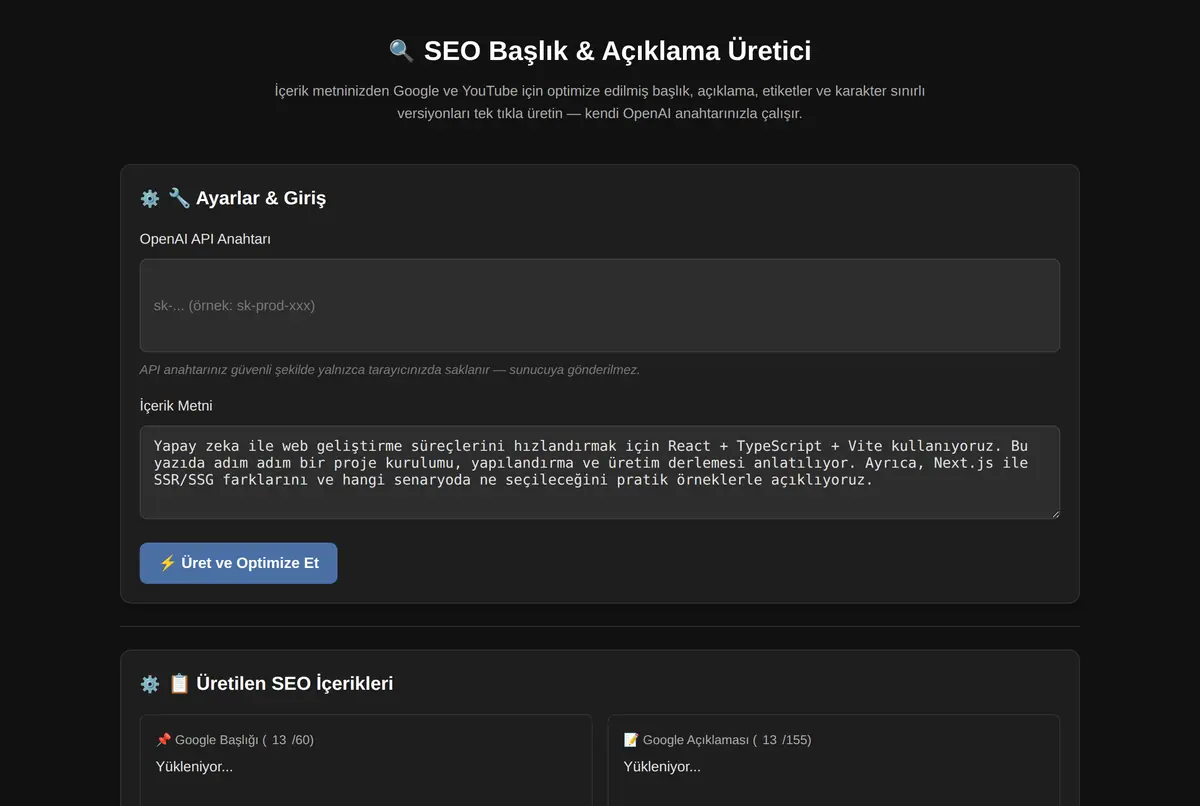Screen dimensions: 1200x806
Task: Click the Üret ve Optimize Et button
Action: coord(238,563)
